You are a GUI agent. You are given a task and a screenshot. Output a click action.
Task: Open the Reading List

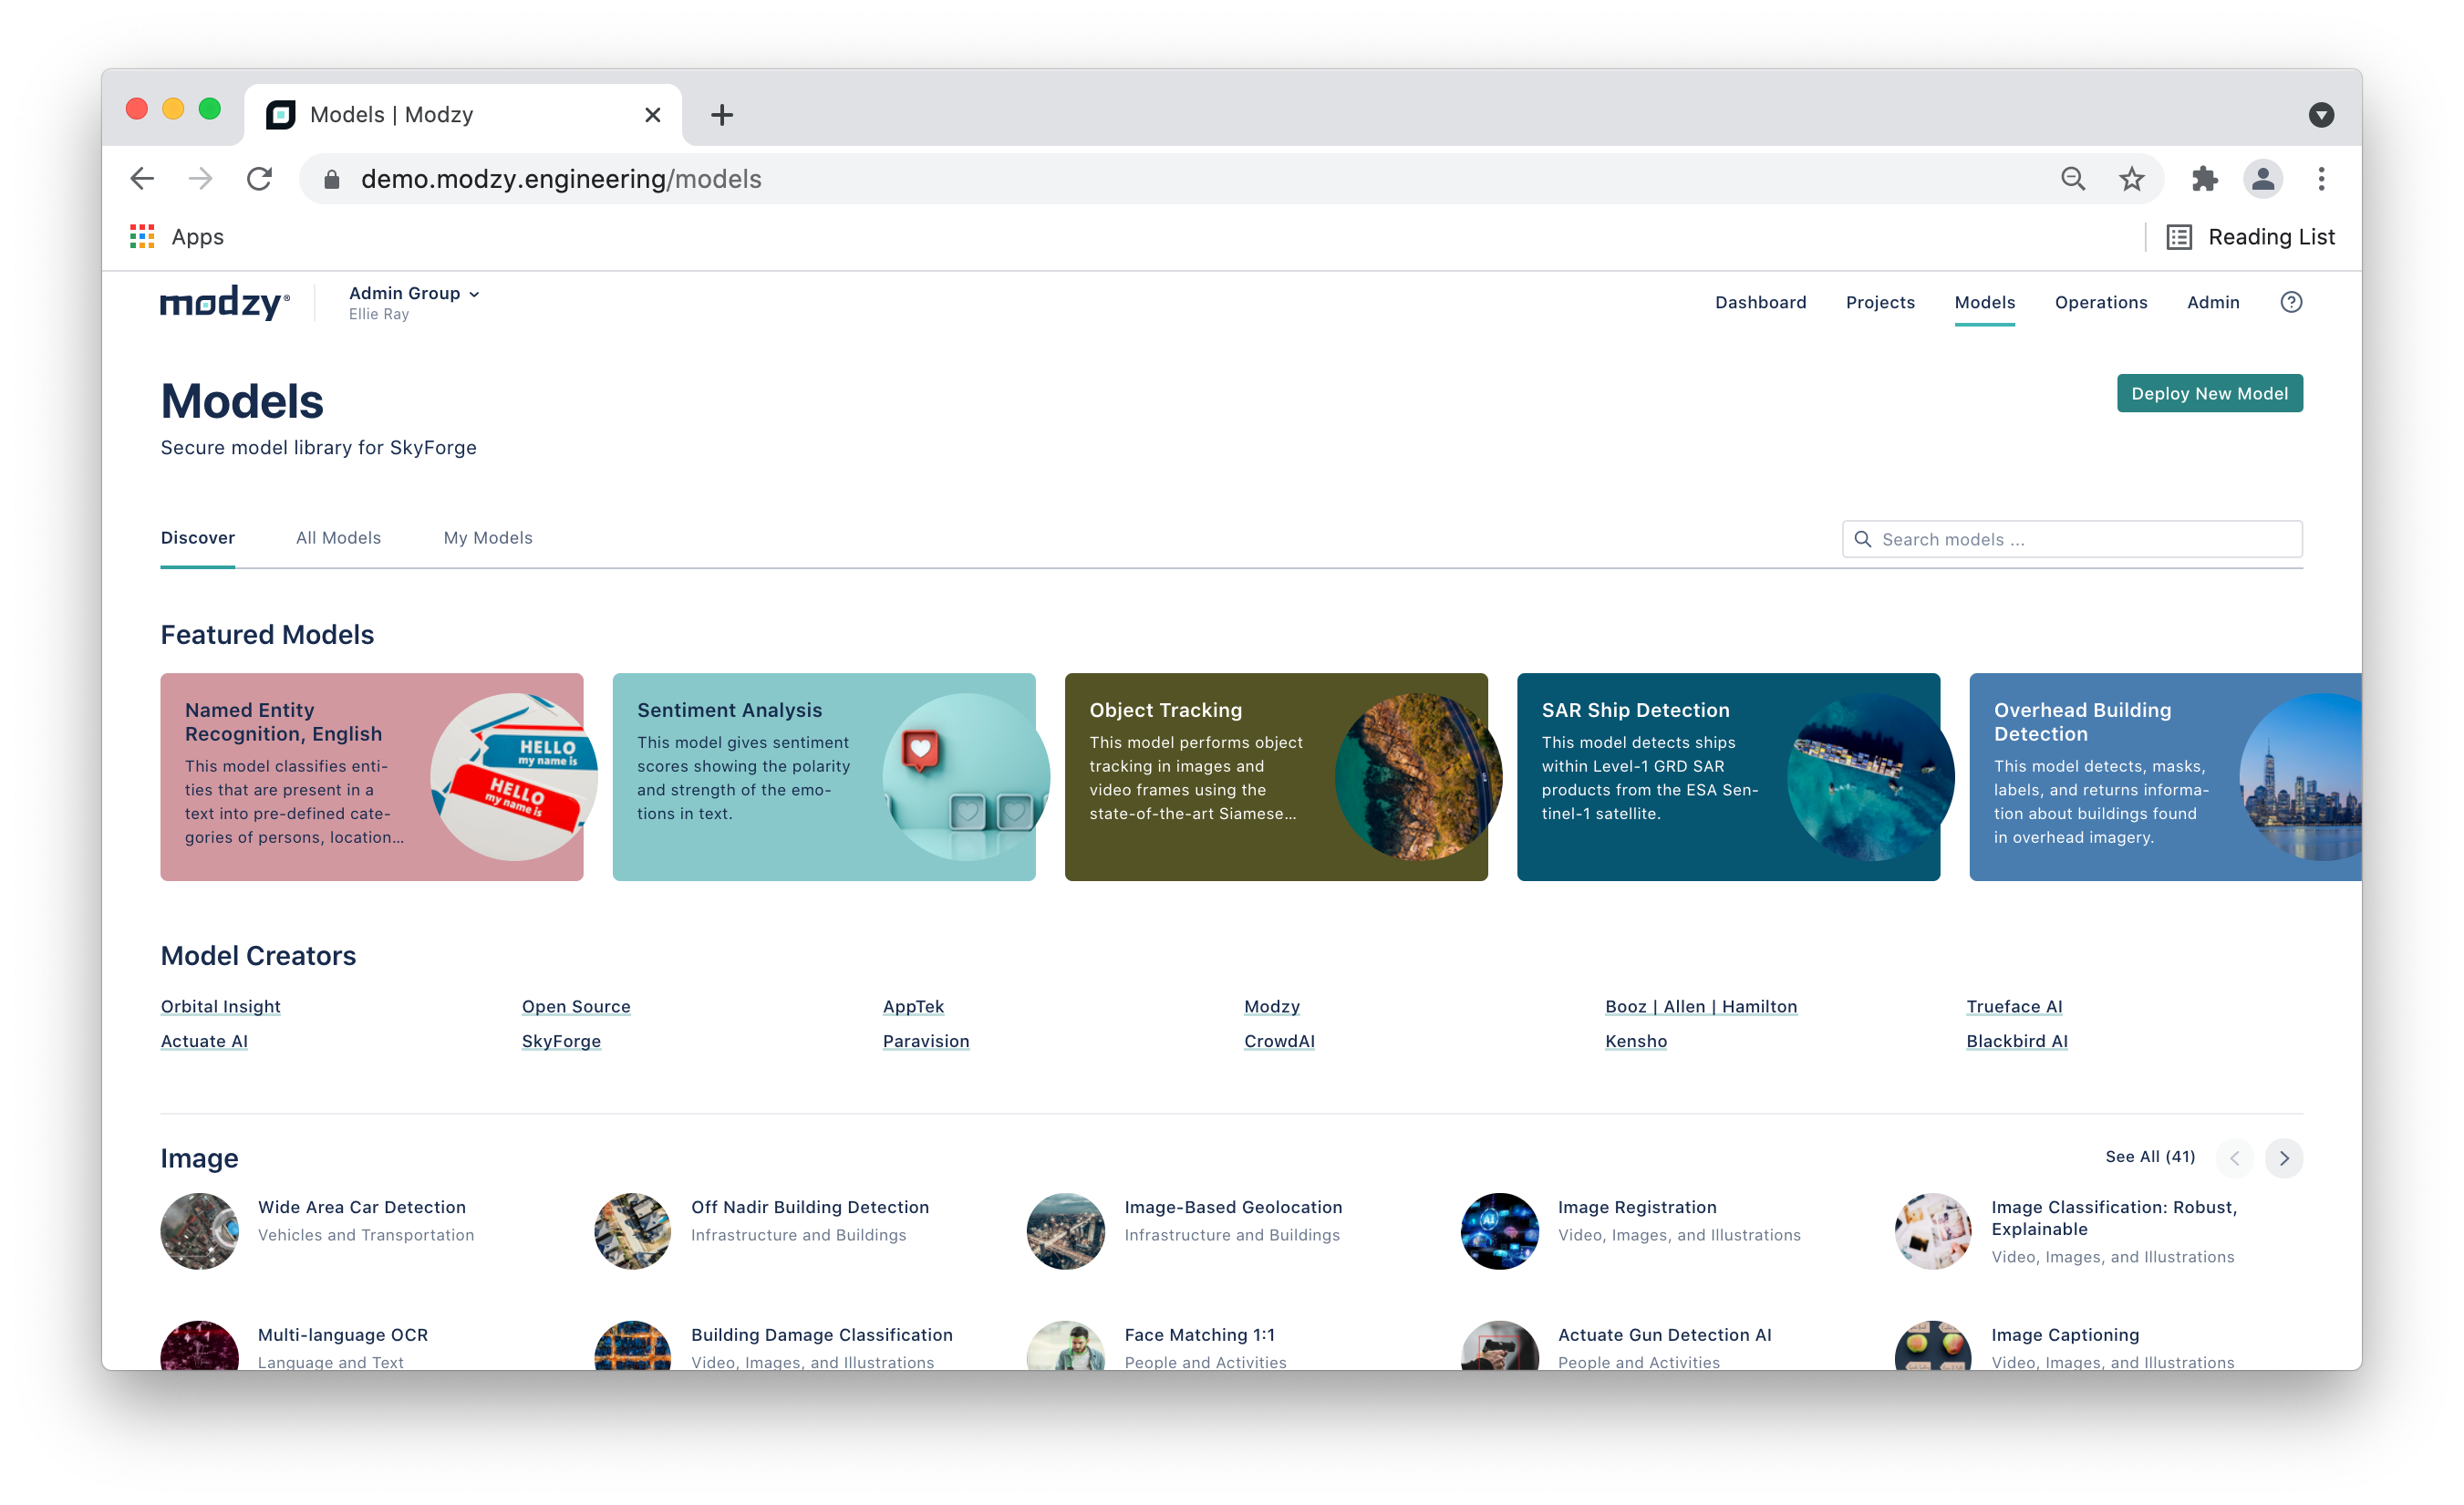[x=2251, y=237]
